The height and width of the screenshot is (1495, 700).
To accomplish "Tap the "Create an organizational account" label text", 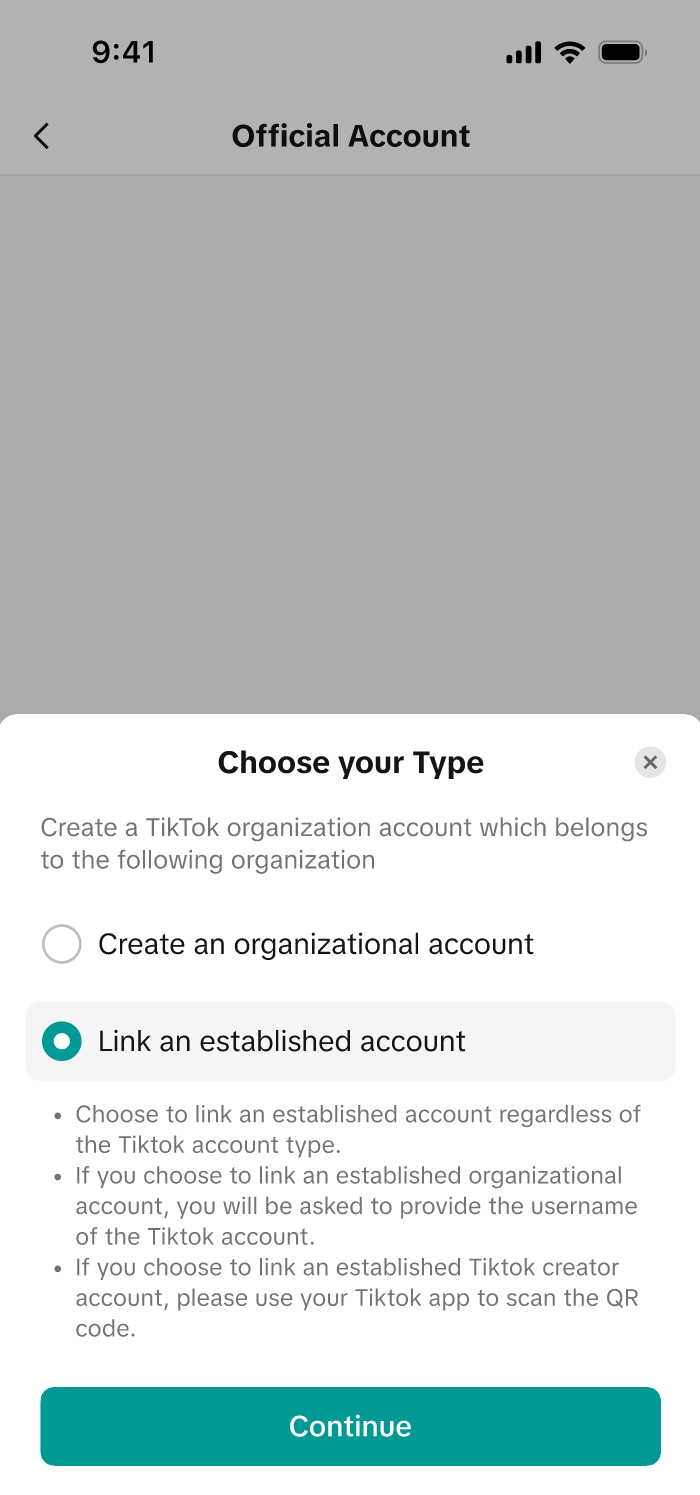I will tap(315, 944).
